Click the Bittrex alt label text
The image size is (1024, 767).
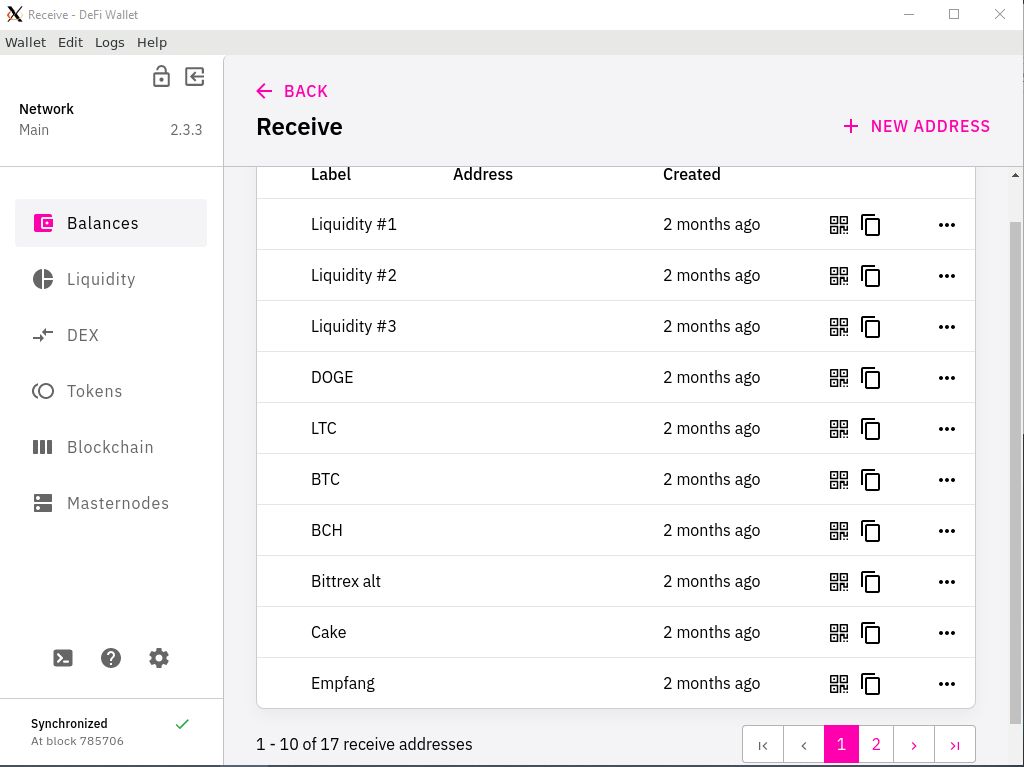tap(345, 581)
